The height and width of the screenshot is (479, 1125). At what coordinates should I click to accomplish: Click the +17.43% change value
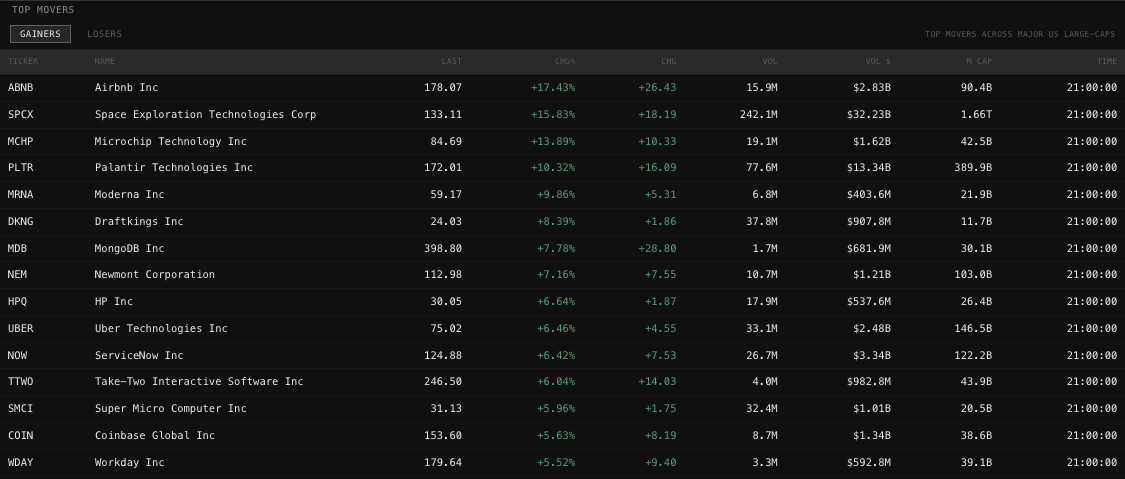point(553,87)
